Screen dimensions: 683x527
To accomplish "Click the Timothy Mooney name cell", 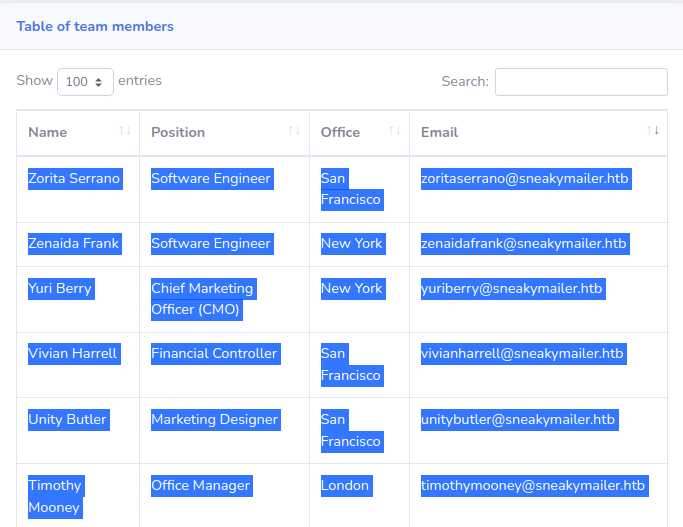I will (78, 496).
